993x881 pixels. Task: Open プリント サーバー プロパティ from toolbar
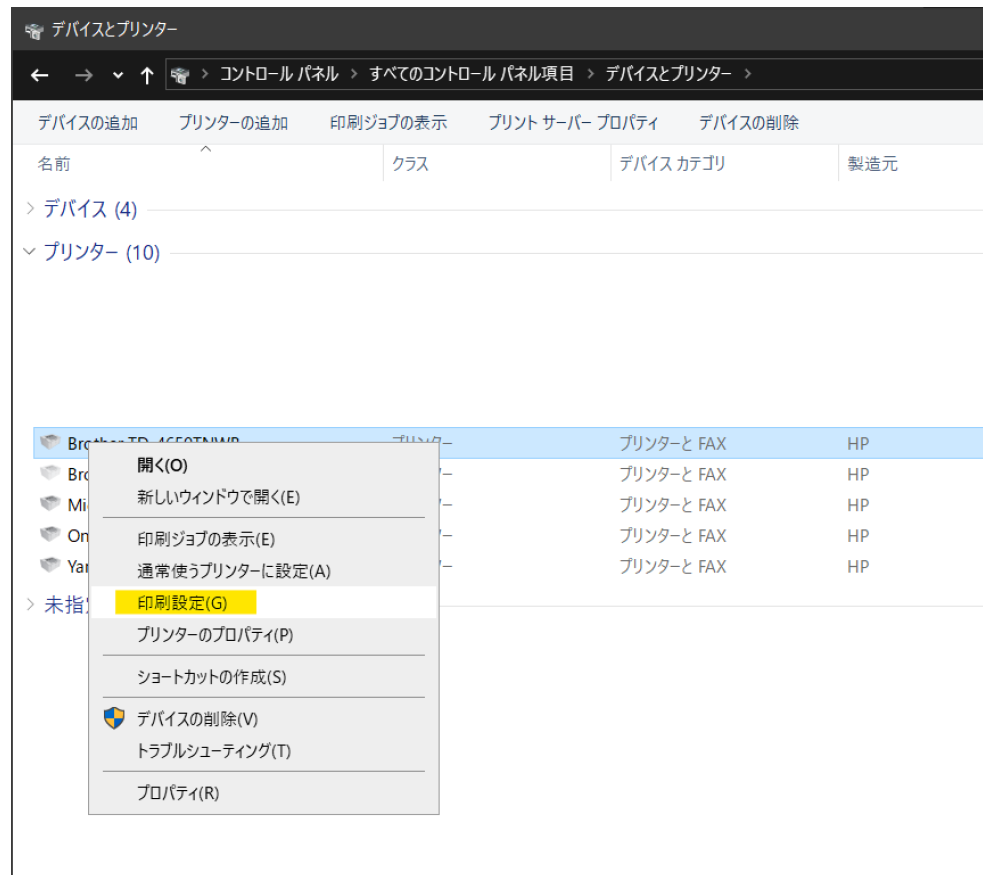[x=573, y=123]
